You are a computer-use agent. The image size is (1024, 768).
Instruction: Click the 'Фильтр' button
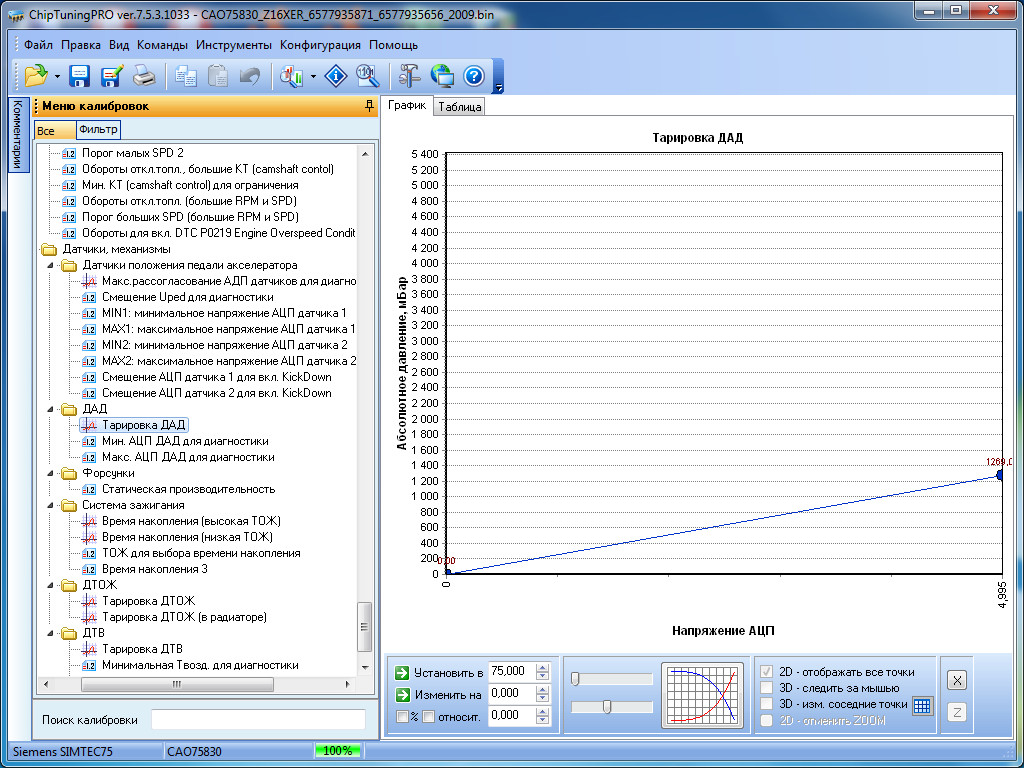(98, 130)
